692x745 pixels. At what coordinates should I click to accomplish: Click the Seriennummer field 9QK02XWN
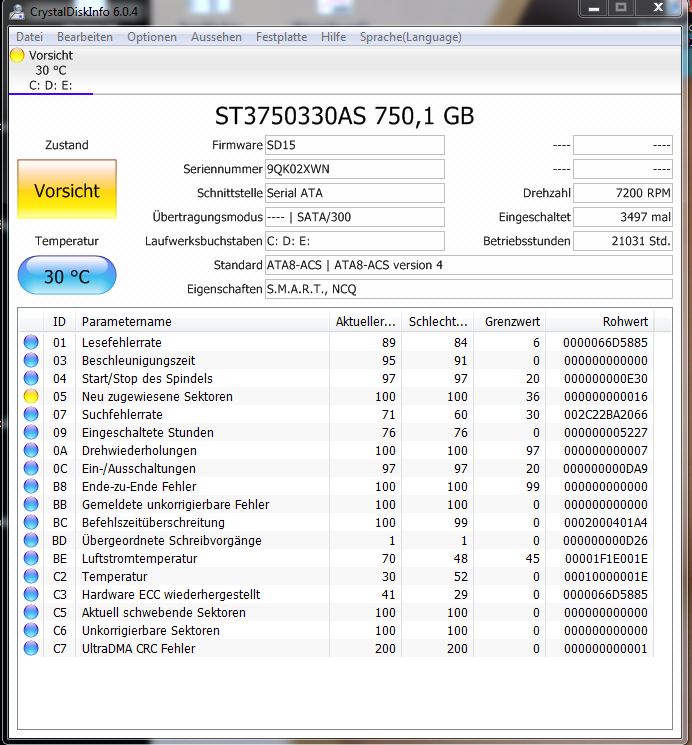pyautogui.click(x=355, y=169)
